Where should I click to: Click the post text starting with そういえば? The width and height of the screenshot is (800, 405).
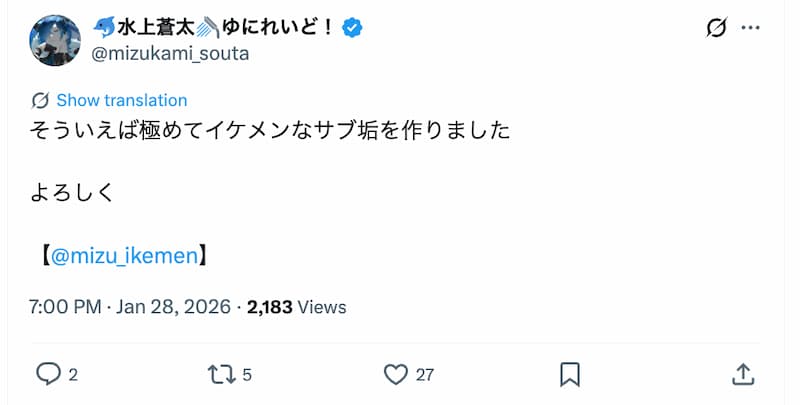(270, 131)
